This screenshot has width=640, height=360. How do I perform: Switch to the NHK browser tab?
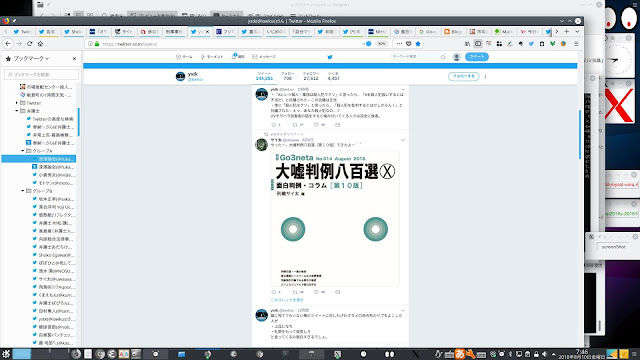pos(377,31)
